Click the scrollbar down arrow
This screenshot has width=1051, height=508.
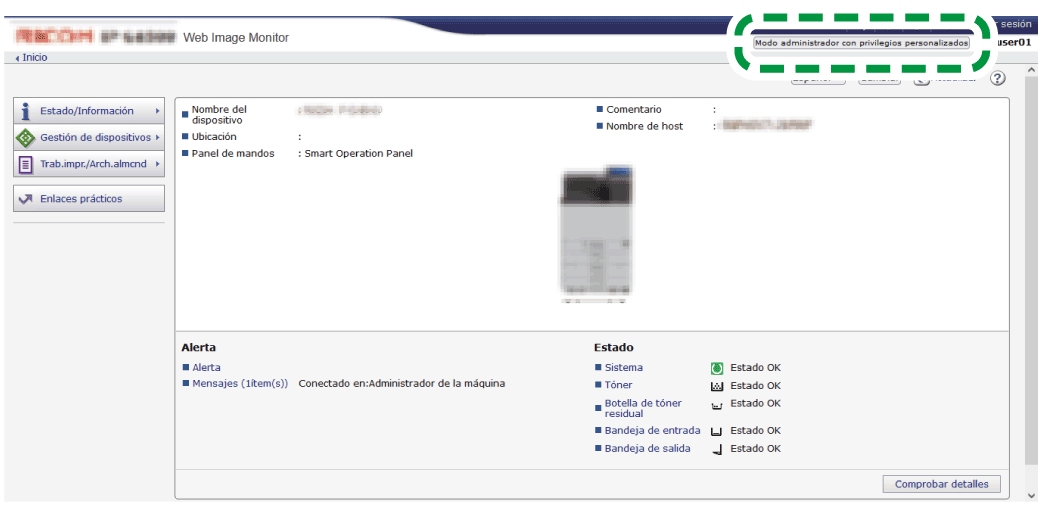(1031, 494)
